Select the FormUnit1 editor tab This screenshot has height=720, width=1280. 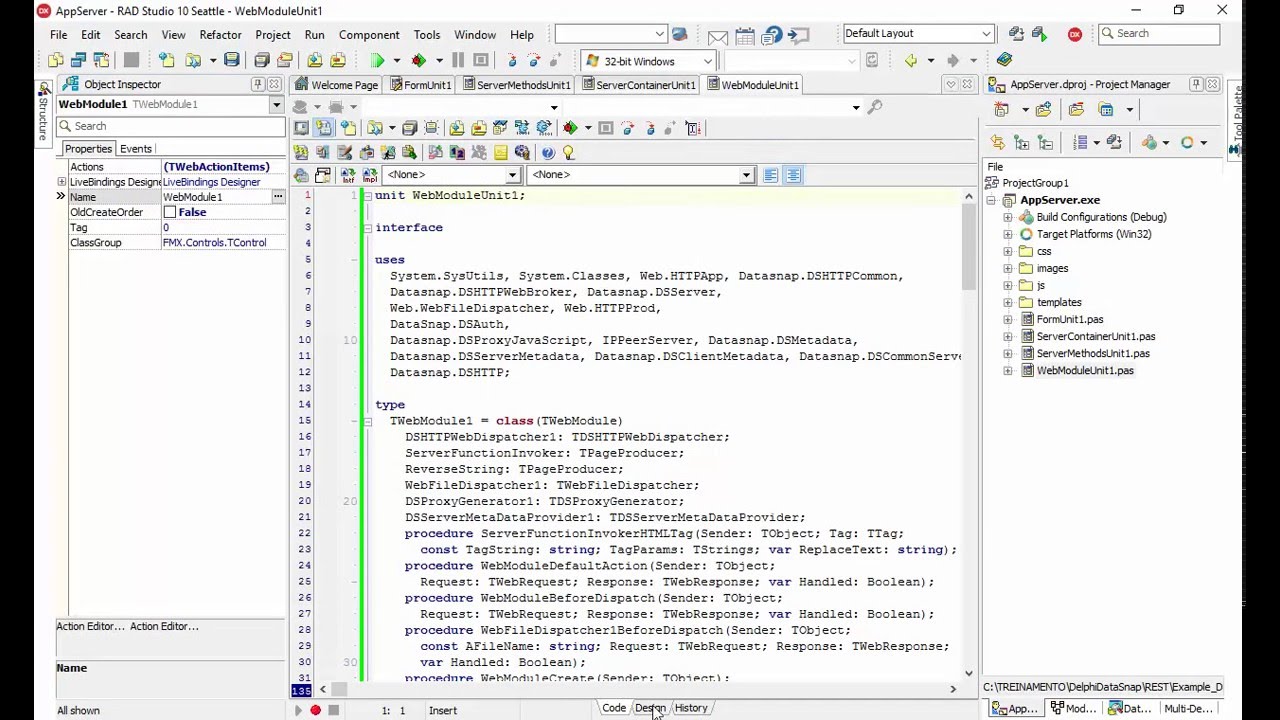(x=419, y=85)
